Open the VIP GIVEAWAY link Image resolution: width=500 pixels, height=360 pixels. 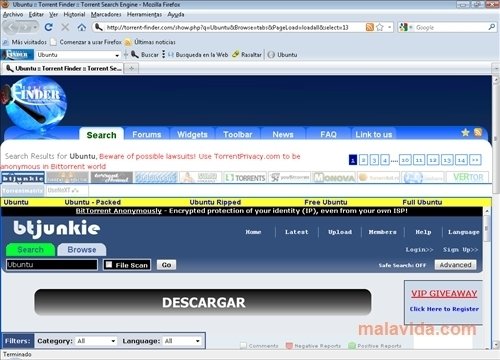tap(444, 294)
